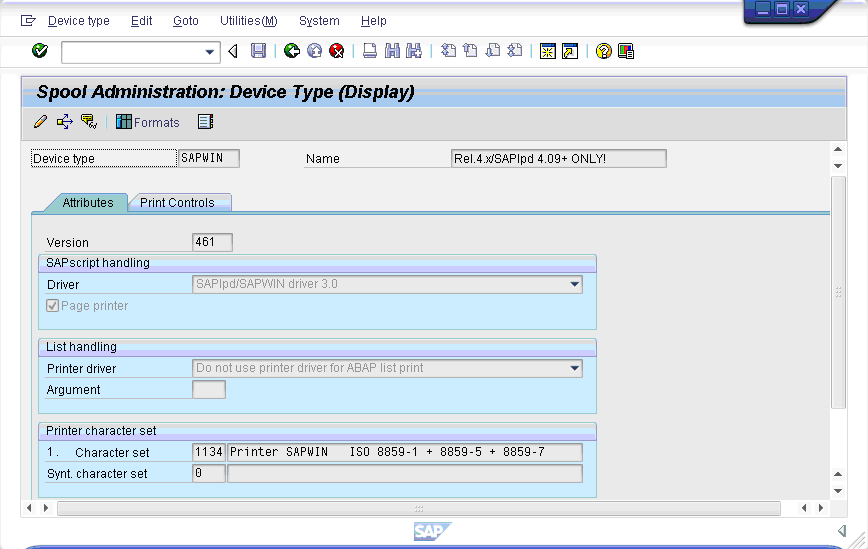Expand the SAPscript Driver dropdown

pyautogui.click(x=575, y=284)
